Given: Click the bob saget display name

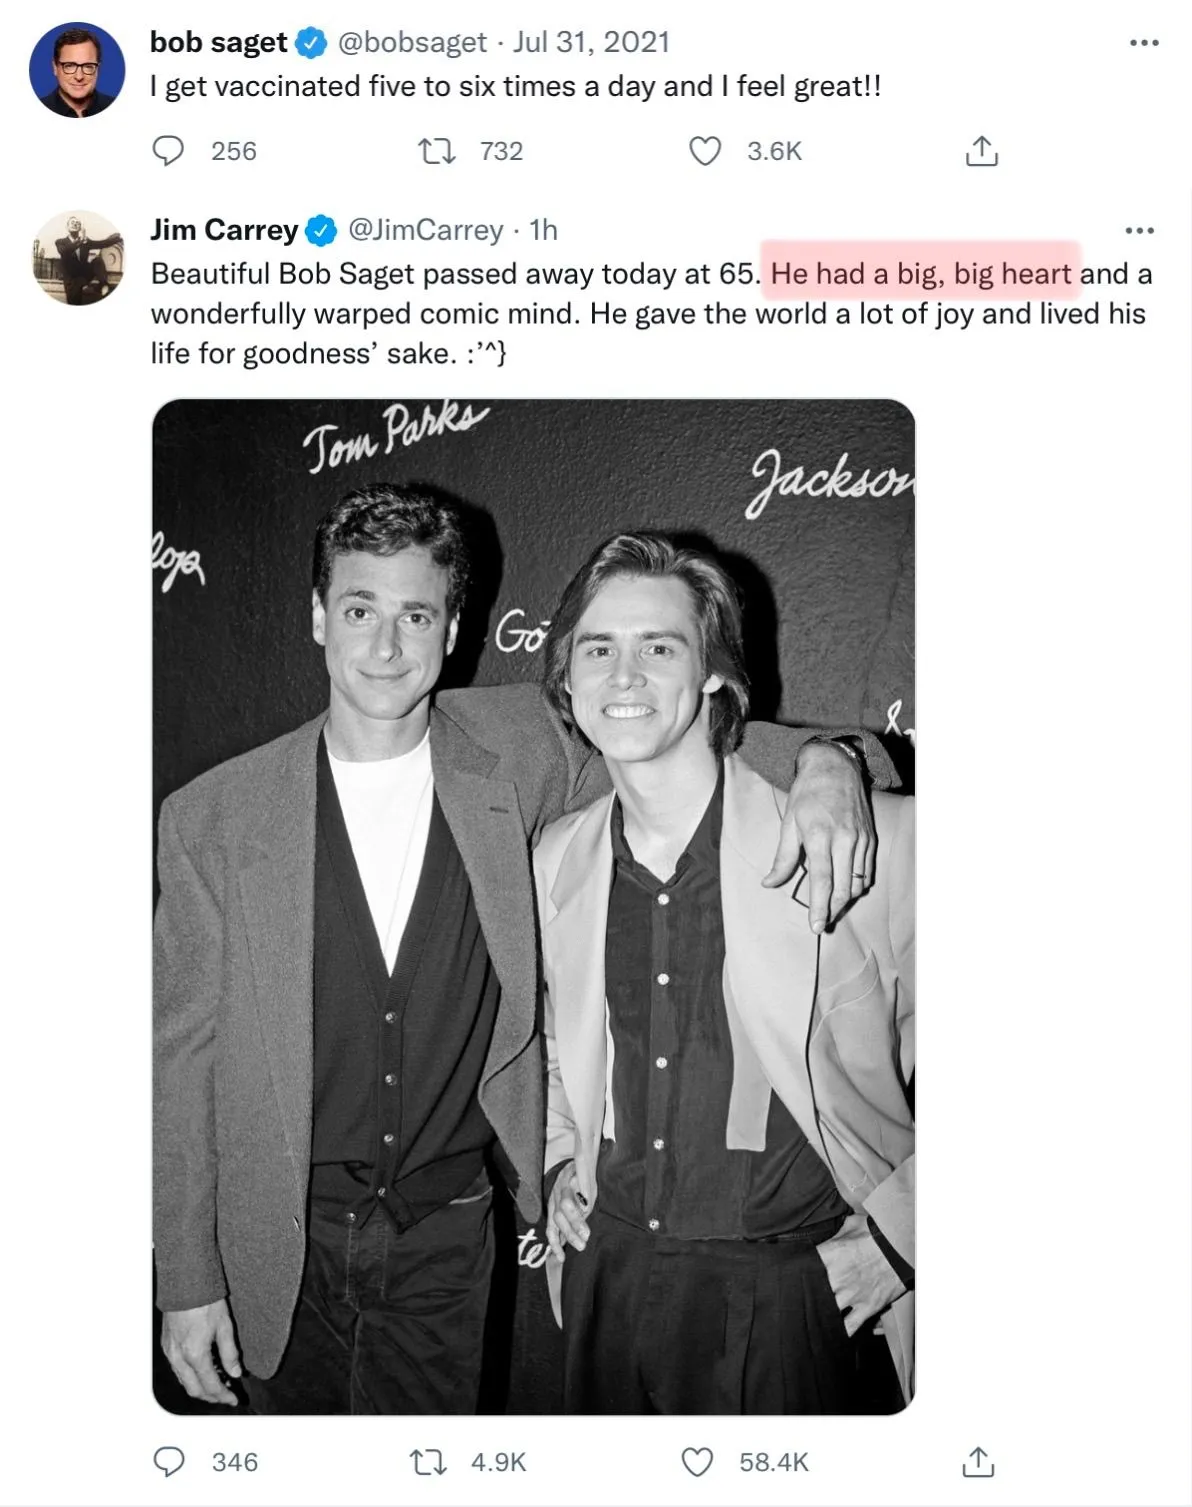Looking at the screenshot, I should click(x=218, y=42).
